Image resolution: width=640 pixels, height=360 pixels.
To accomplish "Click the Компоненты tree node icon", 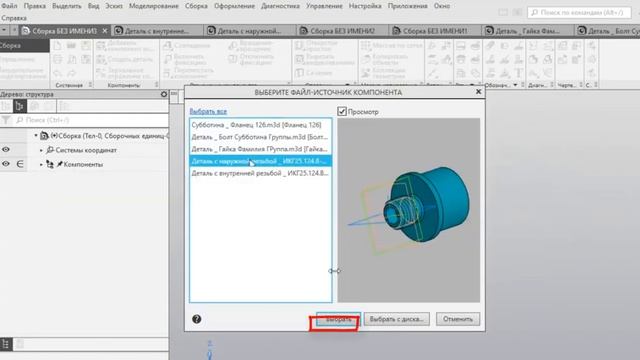I will click(50, 164).
